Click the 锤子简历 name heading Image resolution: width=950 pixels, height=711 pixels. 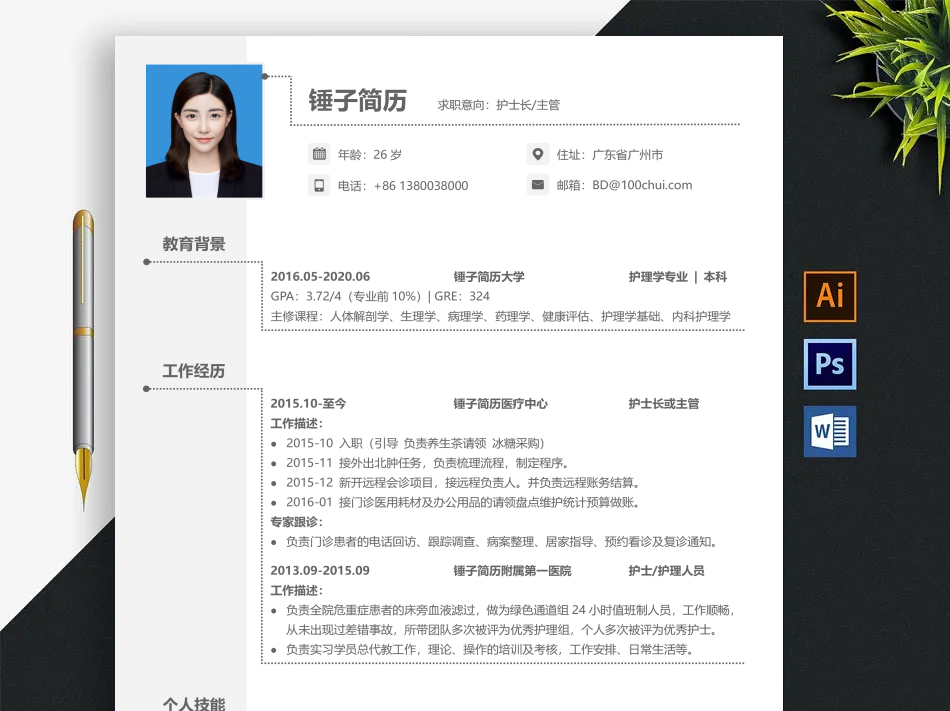point(357,101)
